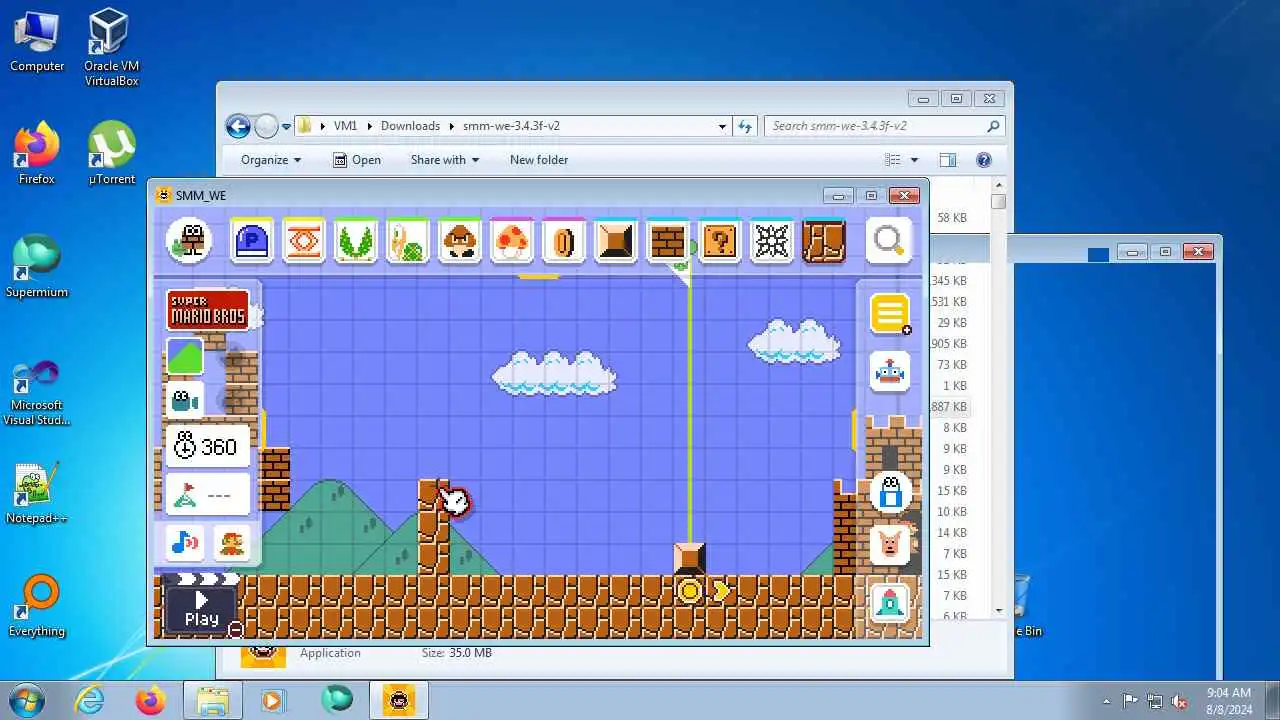This screenshot has height=720, width=1280.
Task: Select the P-Switch item in the palette
Action: [251, 241]
